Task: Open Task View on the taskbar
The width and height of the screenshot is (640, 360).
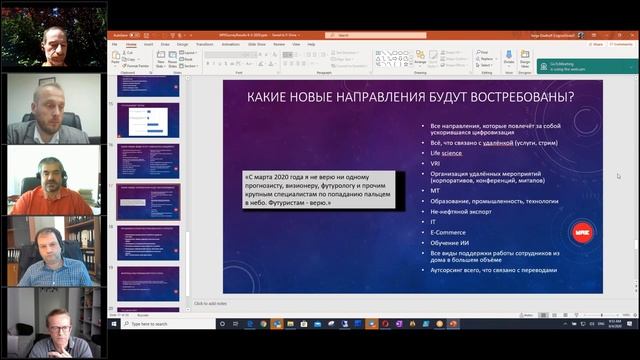Action: (236, 324)
